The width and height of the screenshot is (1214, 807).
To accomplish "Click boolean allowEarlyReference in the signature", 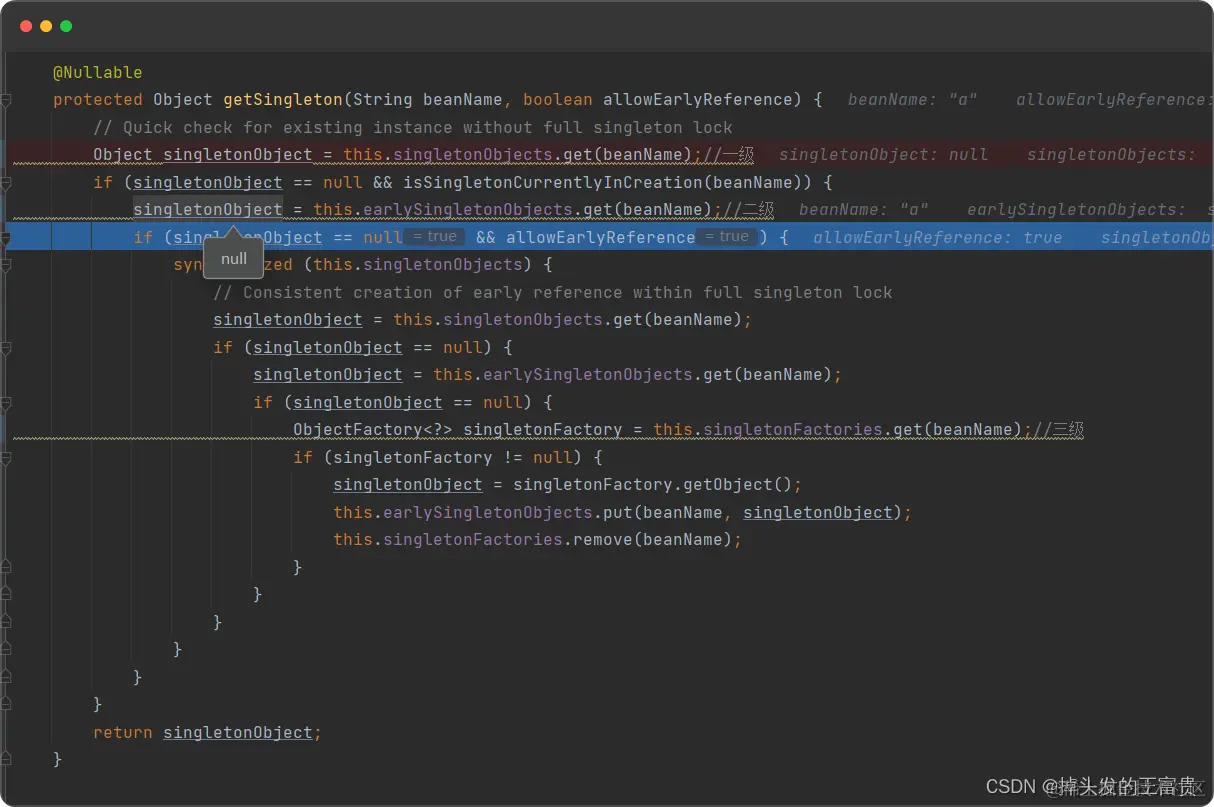I will (x=657, y=100).
